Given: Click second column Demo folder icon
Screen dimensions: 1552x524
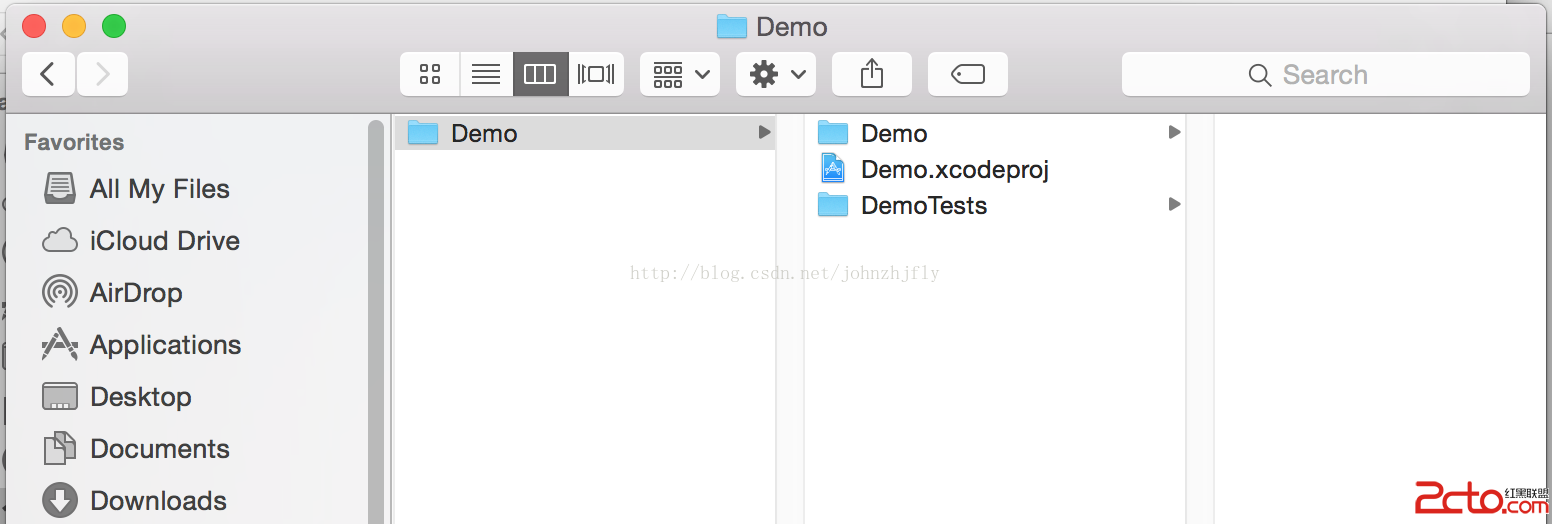Looking at the screenshot, I should (833, 133).
